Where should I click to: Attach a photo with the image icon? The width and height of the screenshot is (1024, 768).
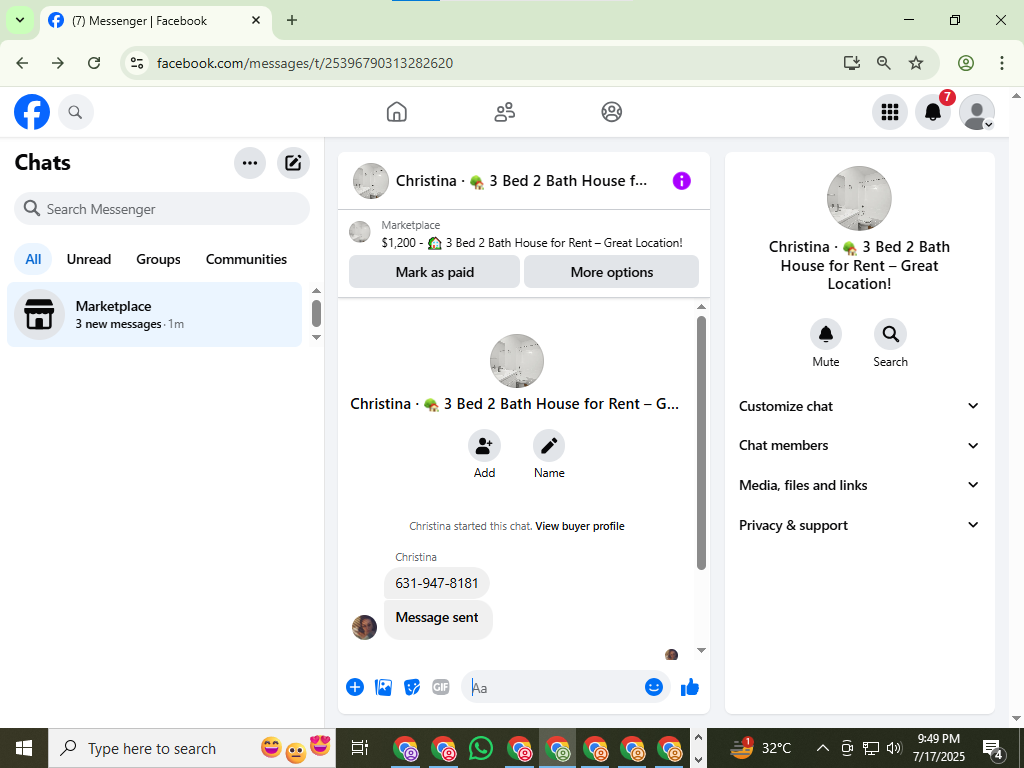383,687
